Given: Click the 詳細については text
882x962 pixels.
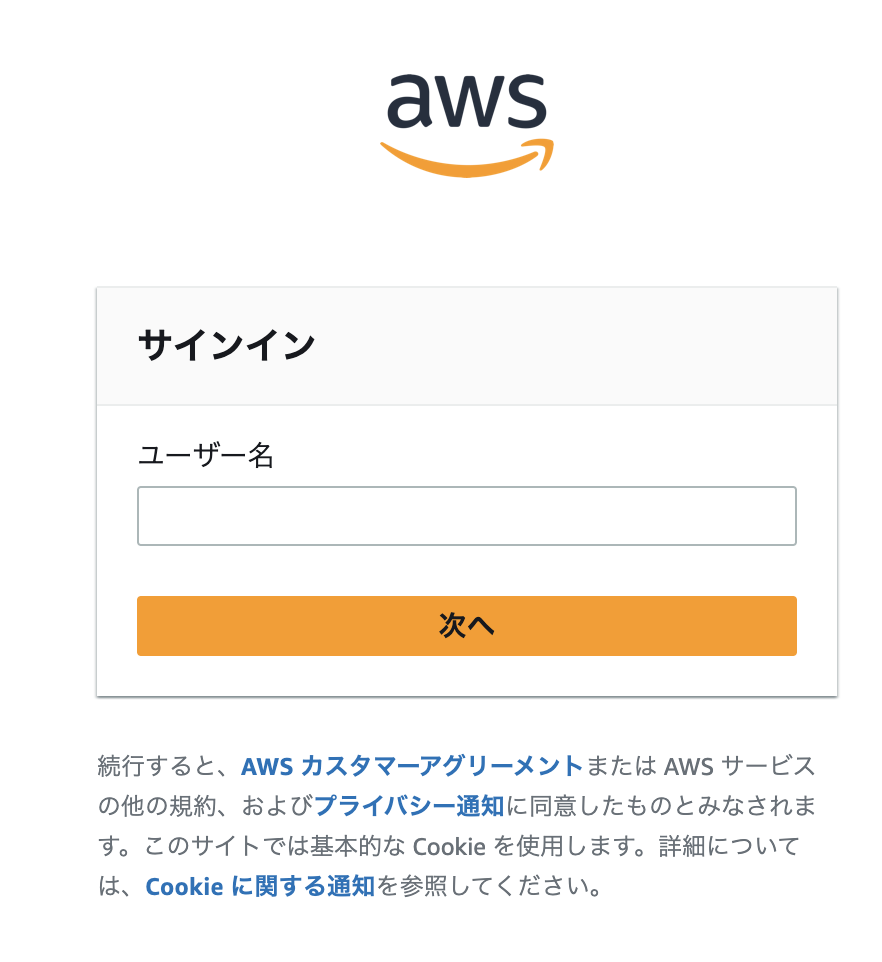Looking at the screenshot, I should [x=730, y=846].
